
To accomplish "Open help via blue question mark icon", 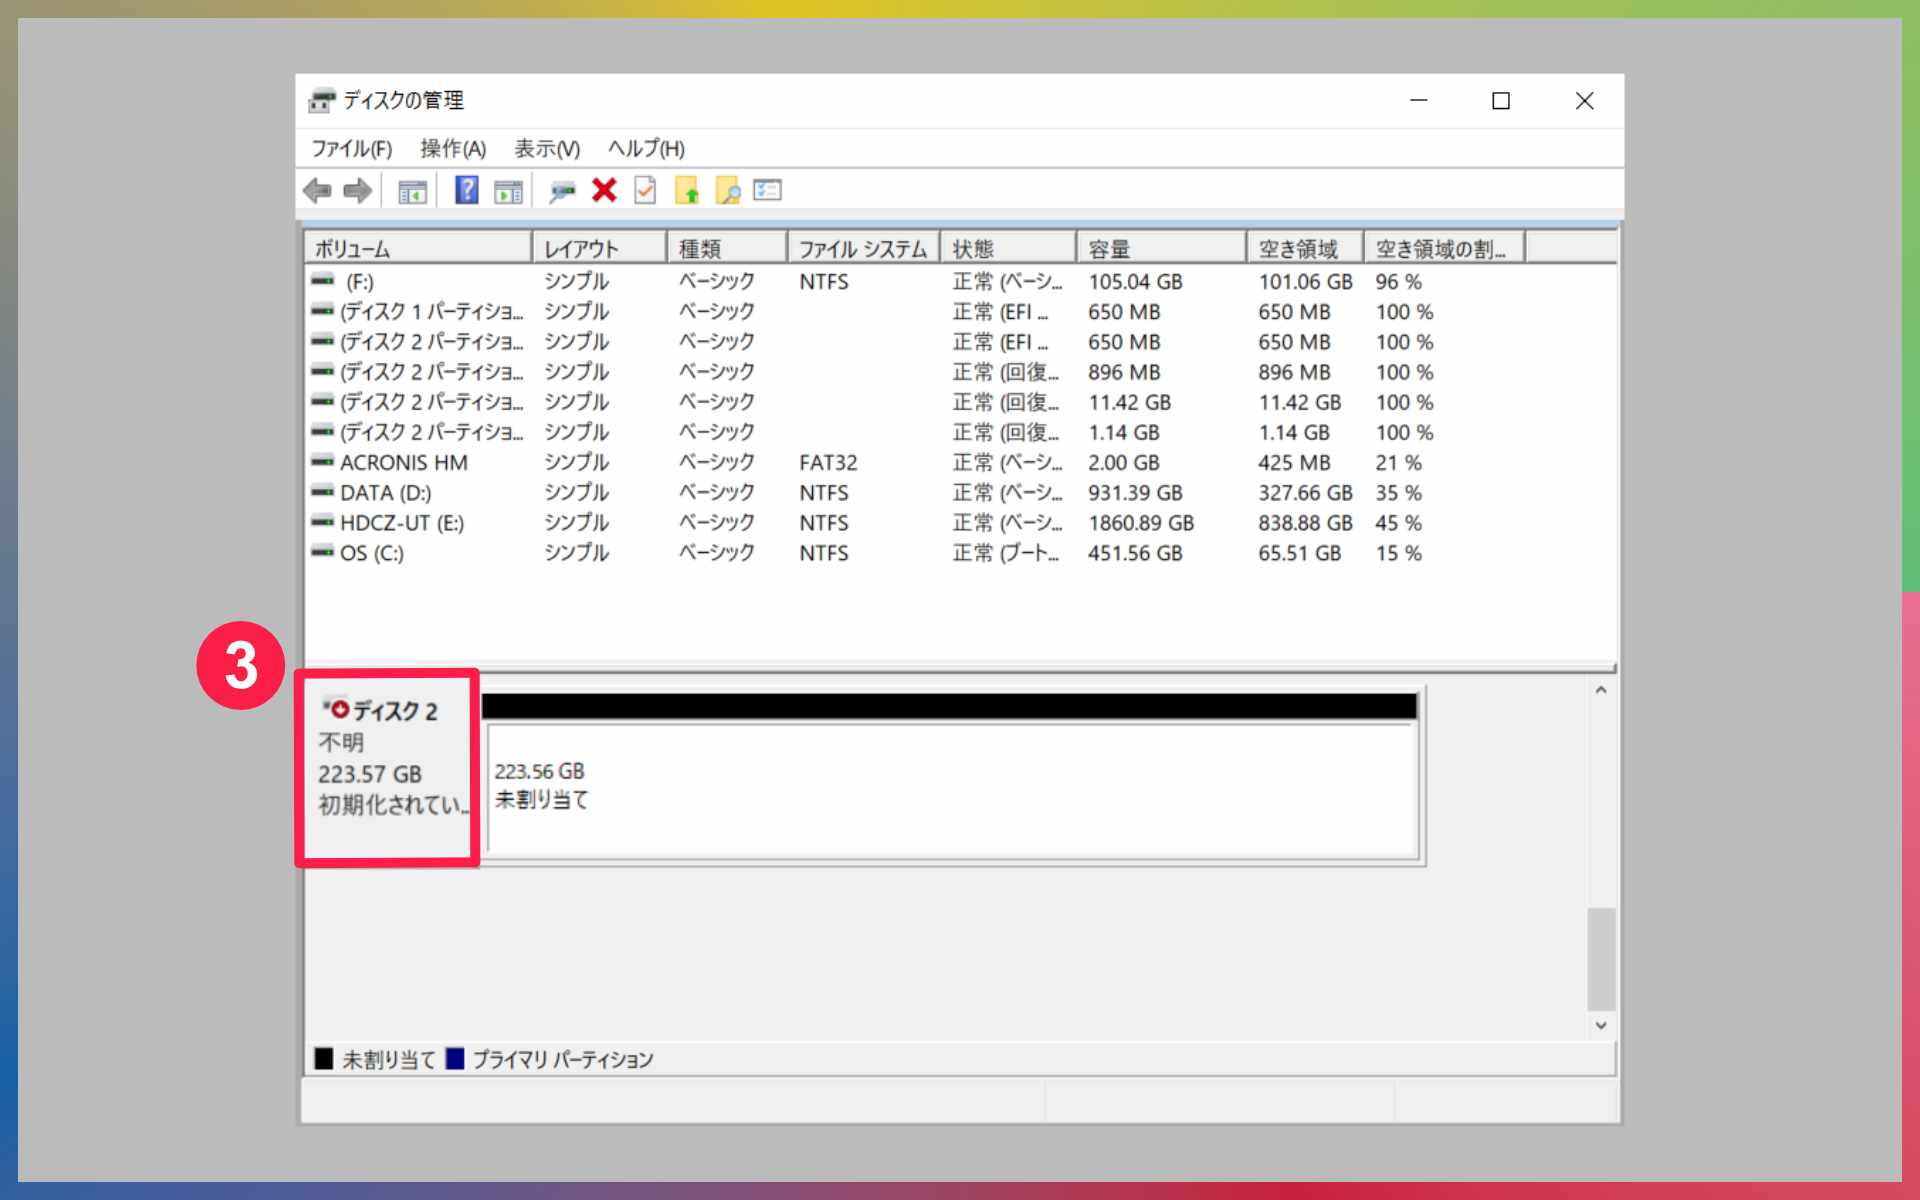I will (466, 190).
